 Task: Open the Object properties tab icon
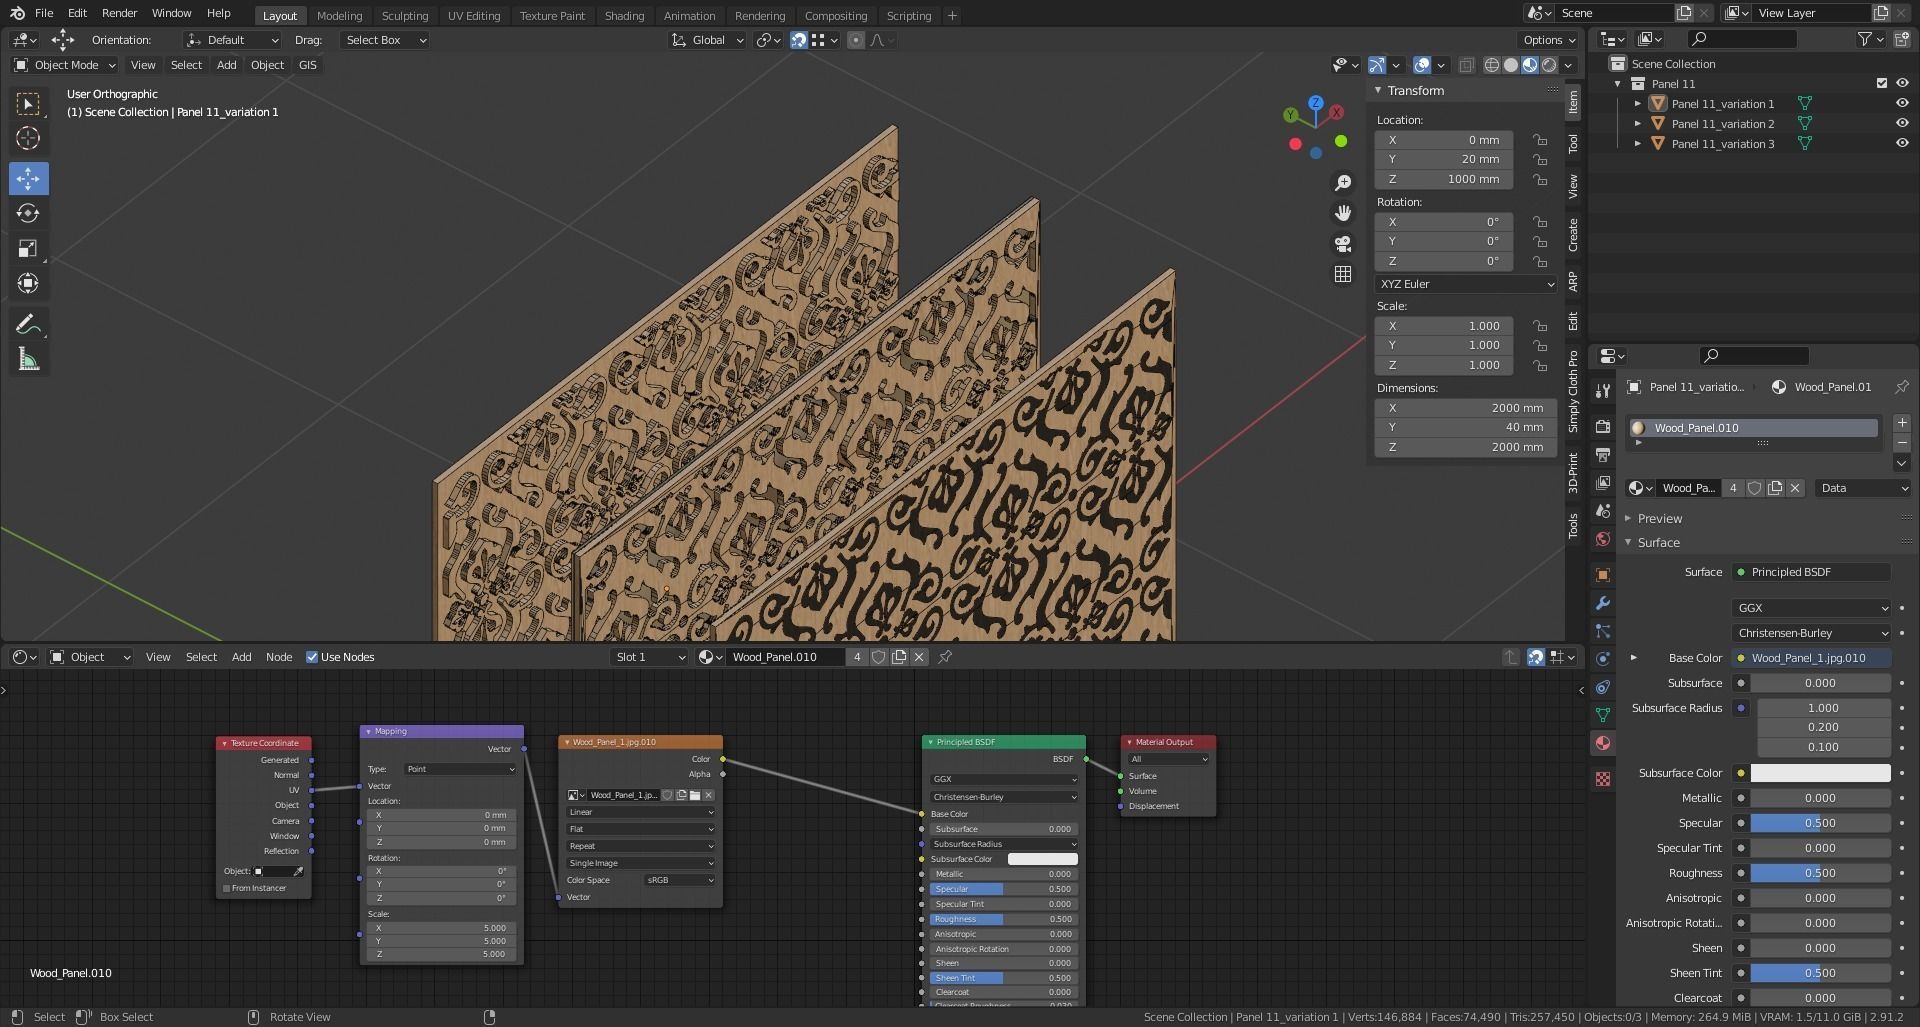1603,575
